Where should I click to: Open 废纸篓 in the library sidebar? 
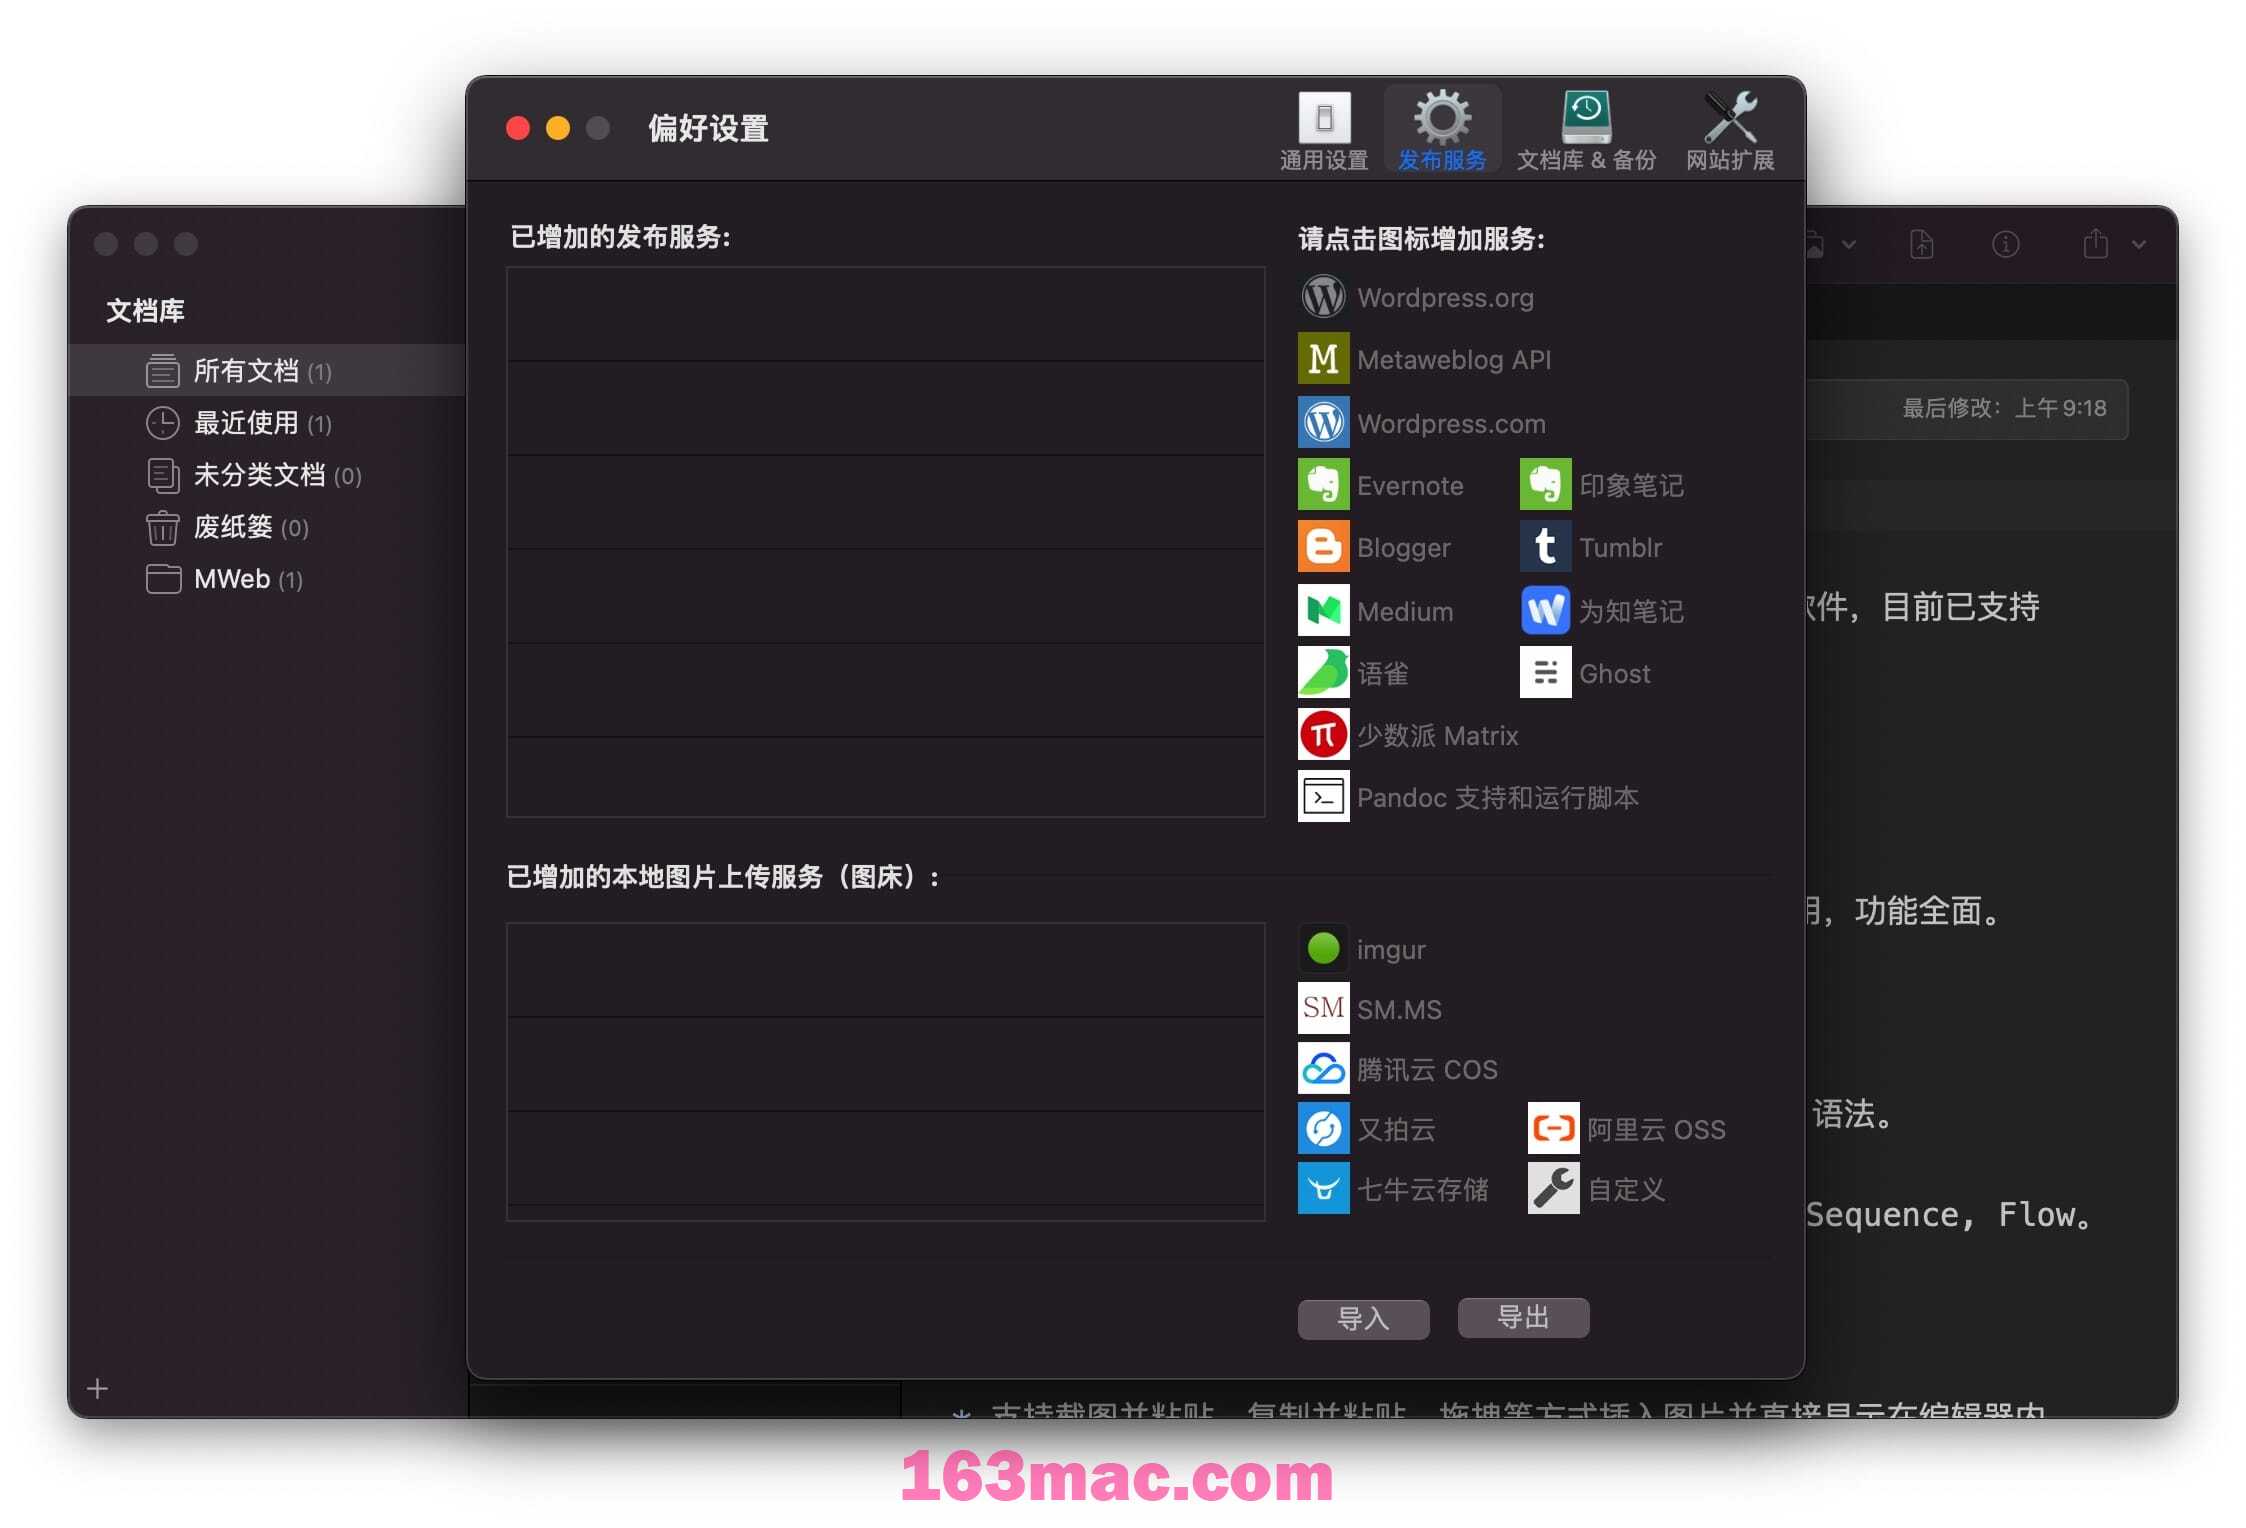(x=267, y=527)
